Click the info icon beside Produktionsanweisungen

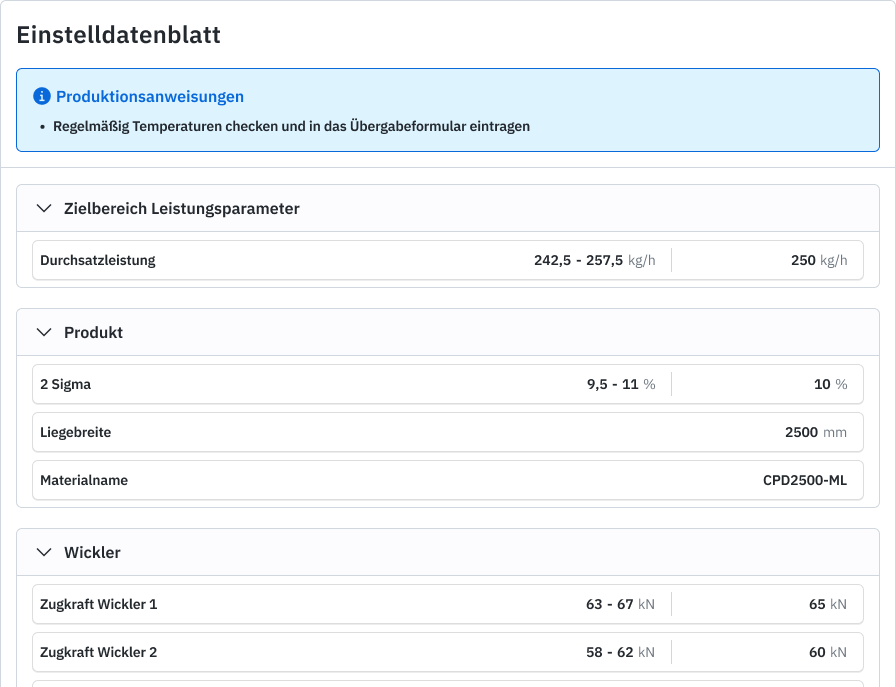point(42,97)
